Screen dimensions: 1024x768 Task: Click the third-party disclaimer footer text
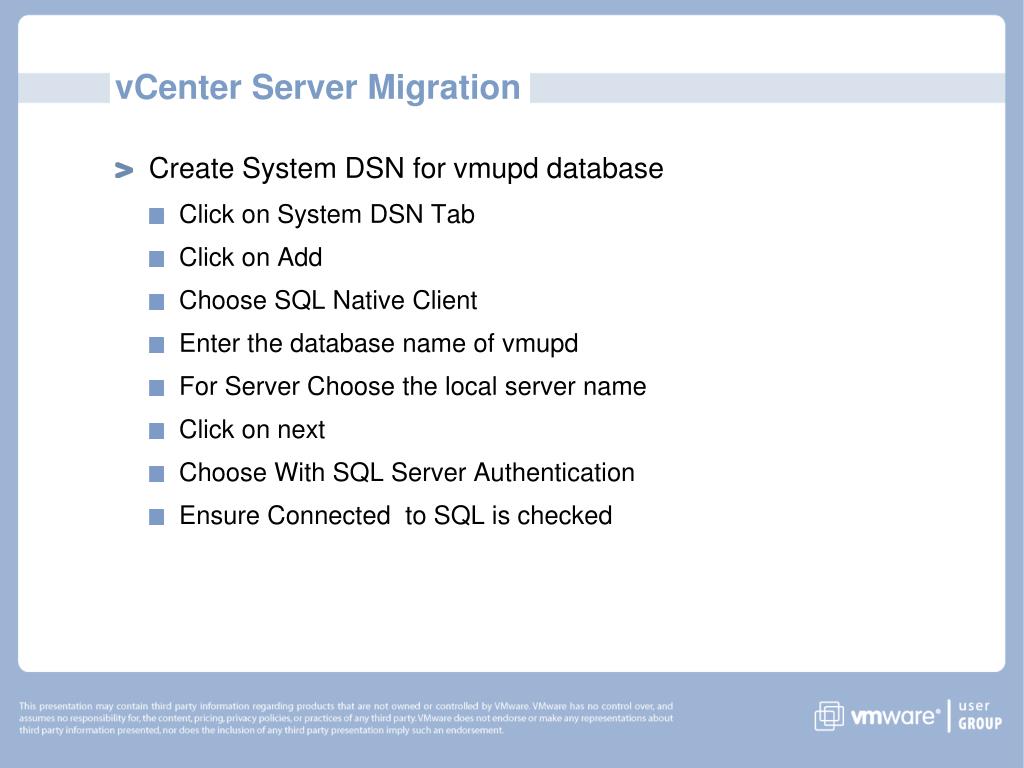[x=345, y=718]
